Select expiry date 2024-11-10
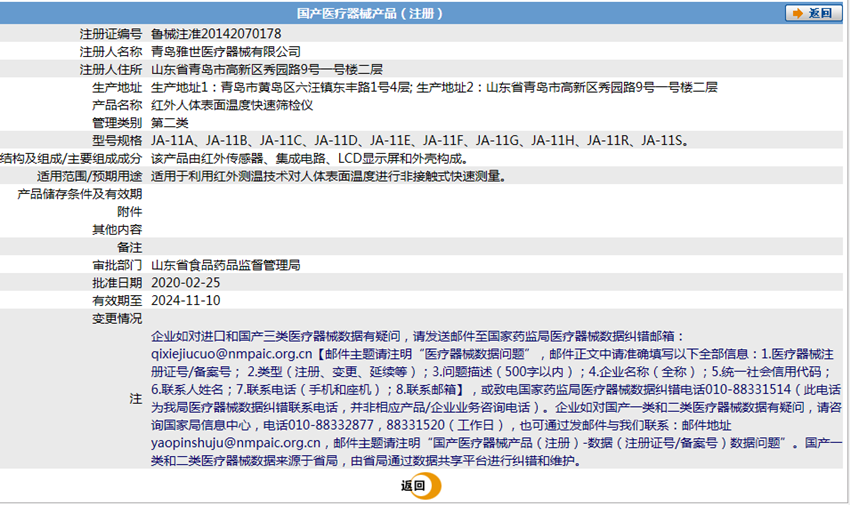The height and width of the screenshot is (505, 850). 185,300
